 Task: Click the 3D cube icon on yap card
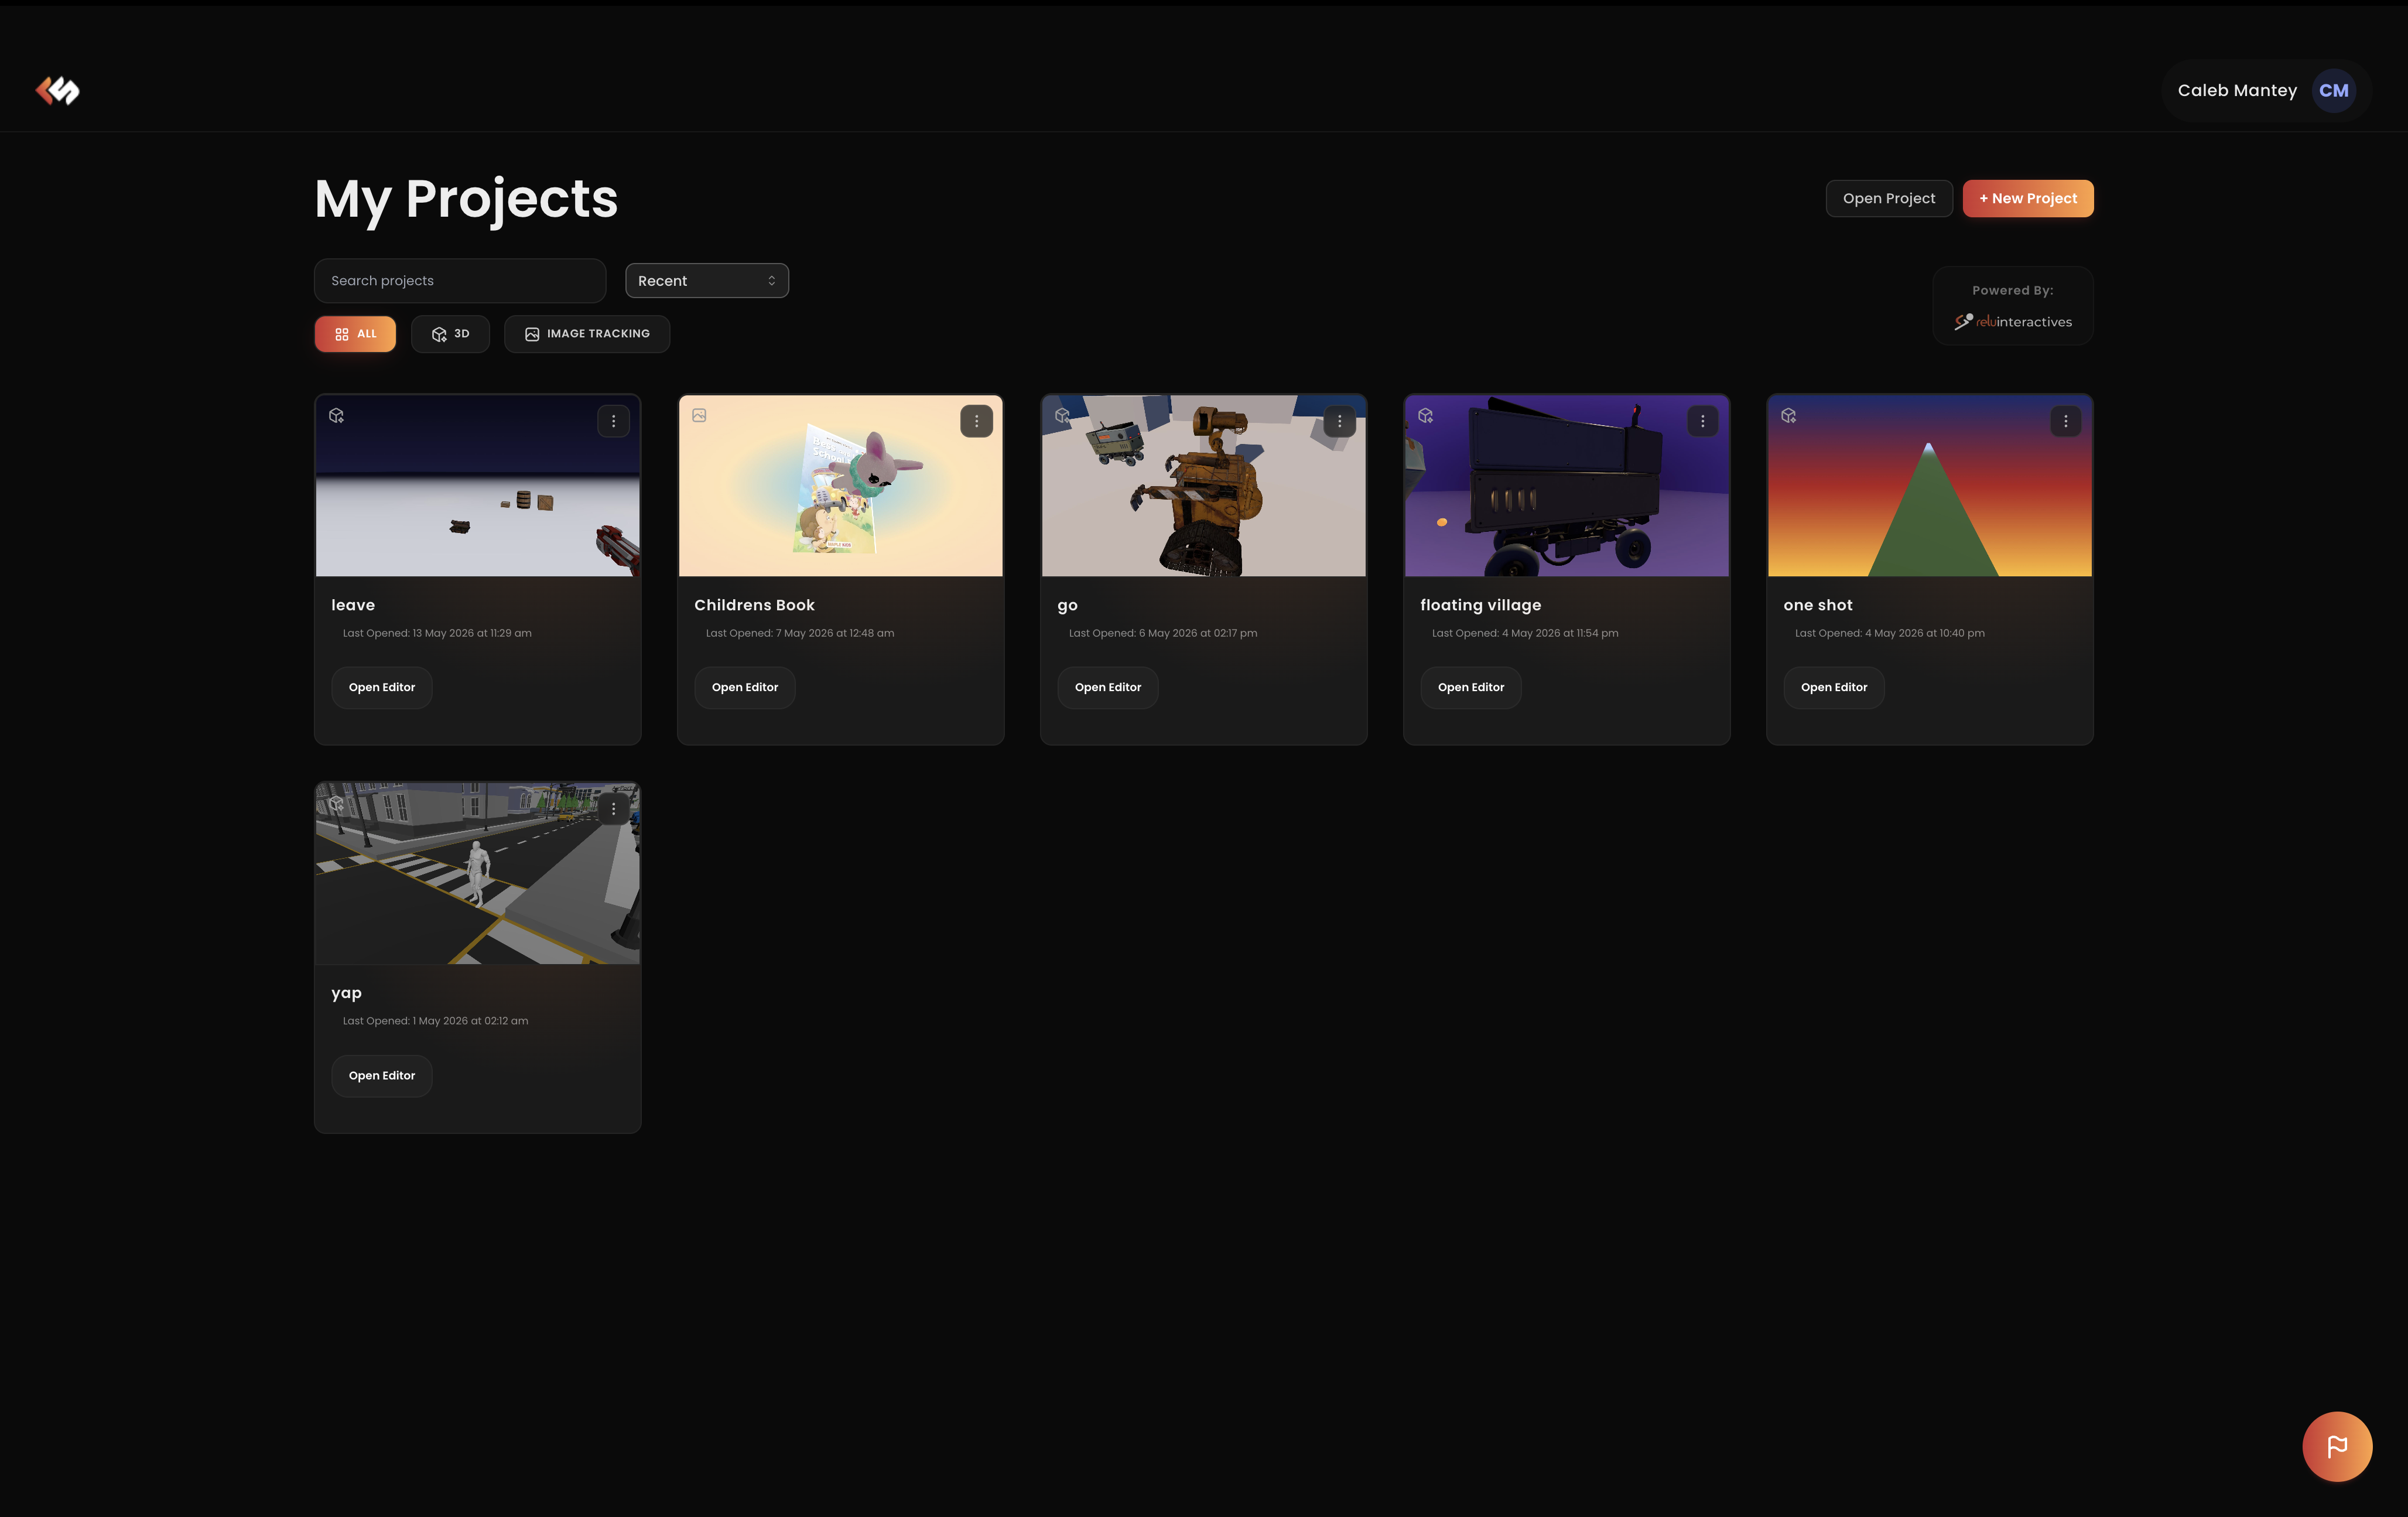click(337, 804)
